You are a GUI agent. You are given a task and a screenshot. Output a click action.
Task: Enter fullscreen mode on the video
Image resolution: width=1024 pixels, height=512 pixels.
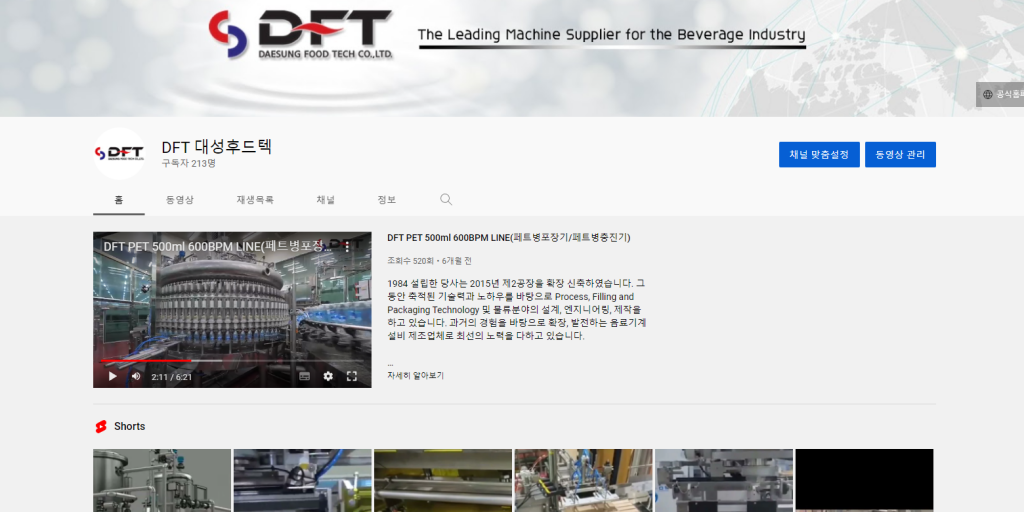[352, 376]
